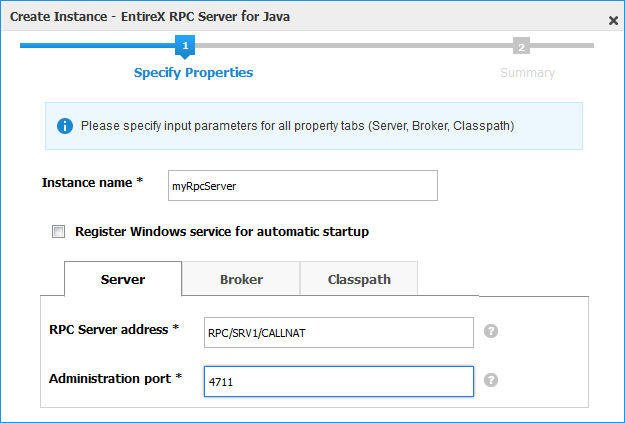
Task: Click the RPC Server address label
Action: tap(114, 329)
